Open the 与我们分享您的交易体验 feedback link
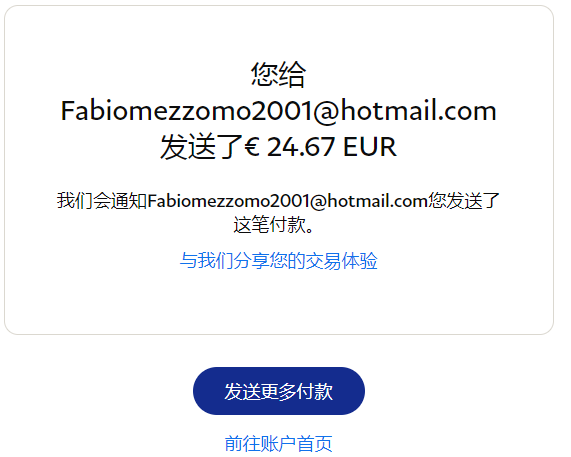Screen dimensions: 571x457 [x=279, y=261]
